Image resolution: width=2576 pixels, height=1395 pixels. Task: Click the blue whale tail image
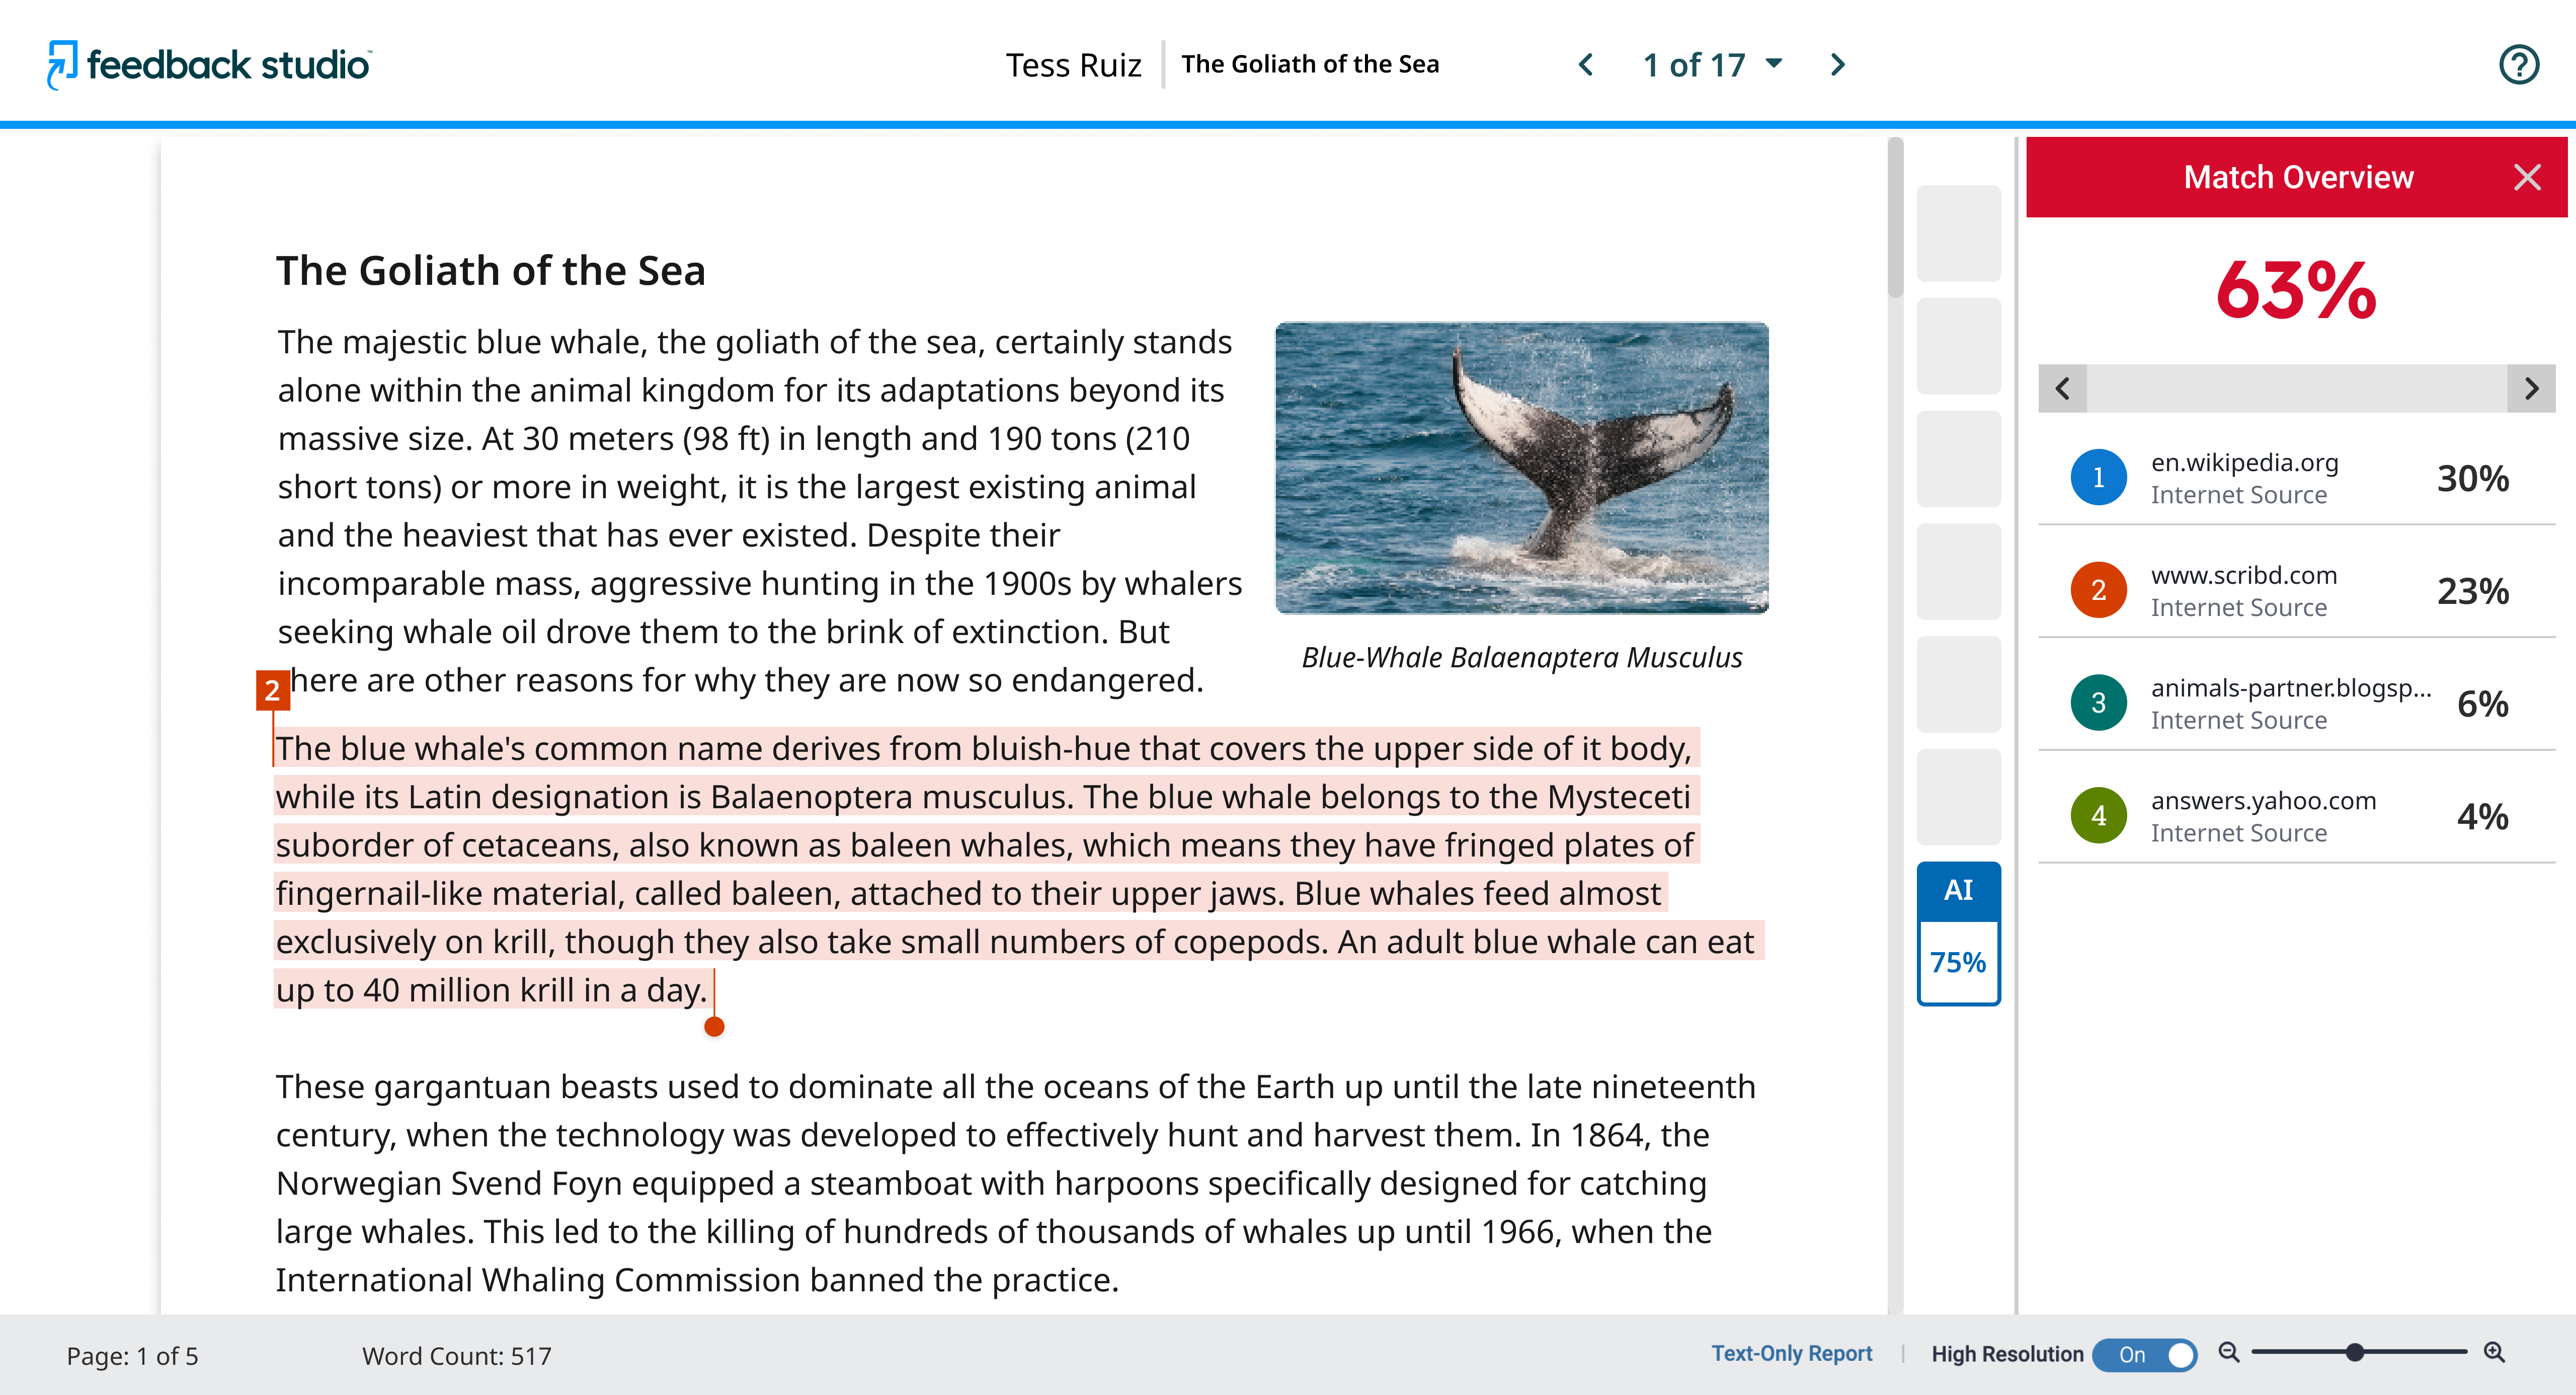1521,467
